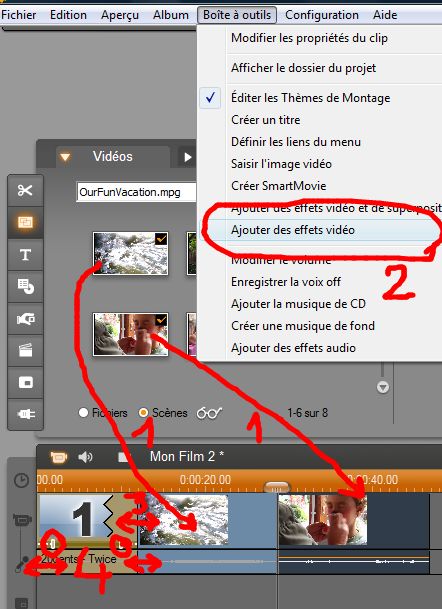Select the snowy water clip on timeline
The image size is (442, 609).
[208, 520]
